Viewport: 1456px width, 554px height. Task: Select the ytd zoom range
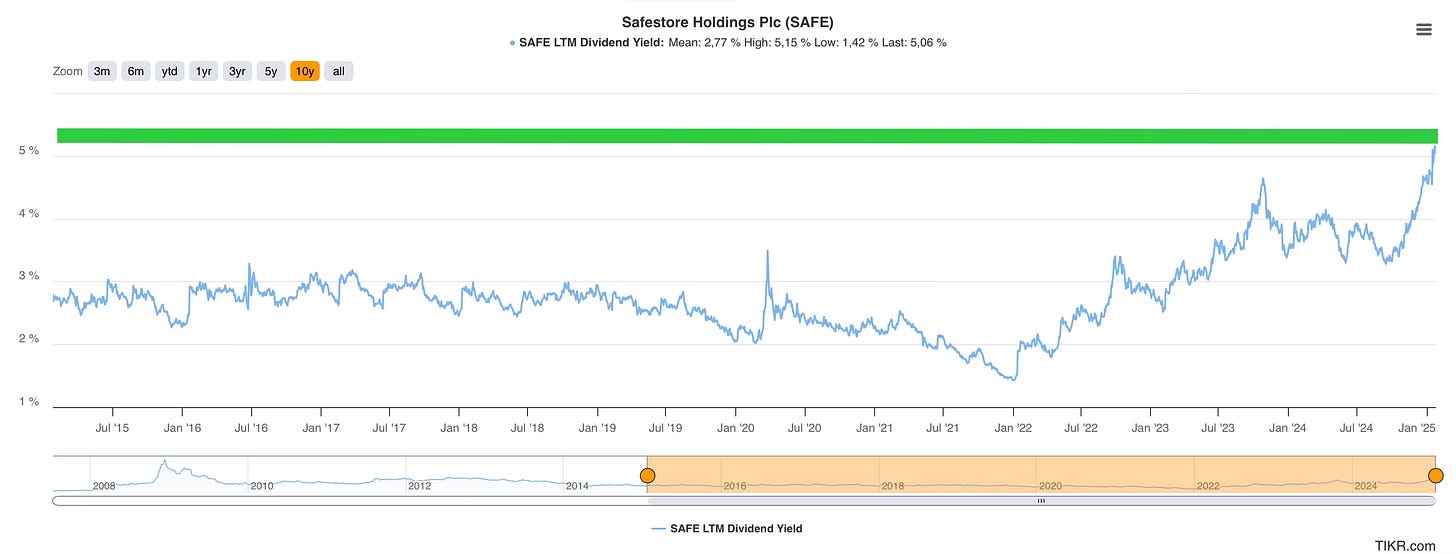170,71
